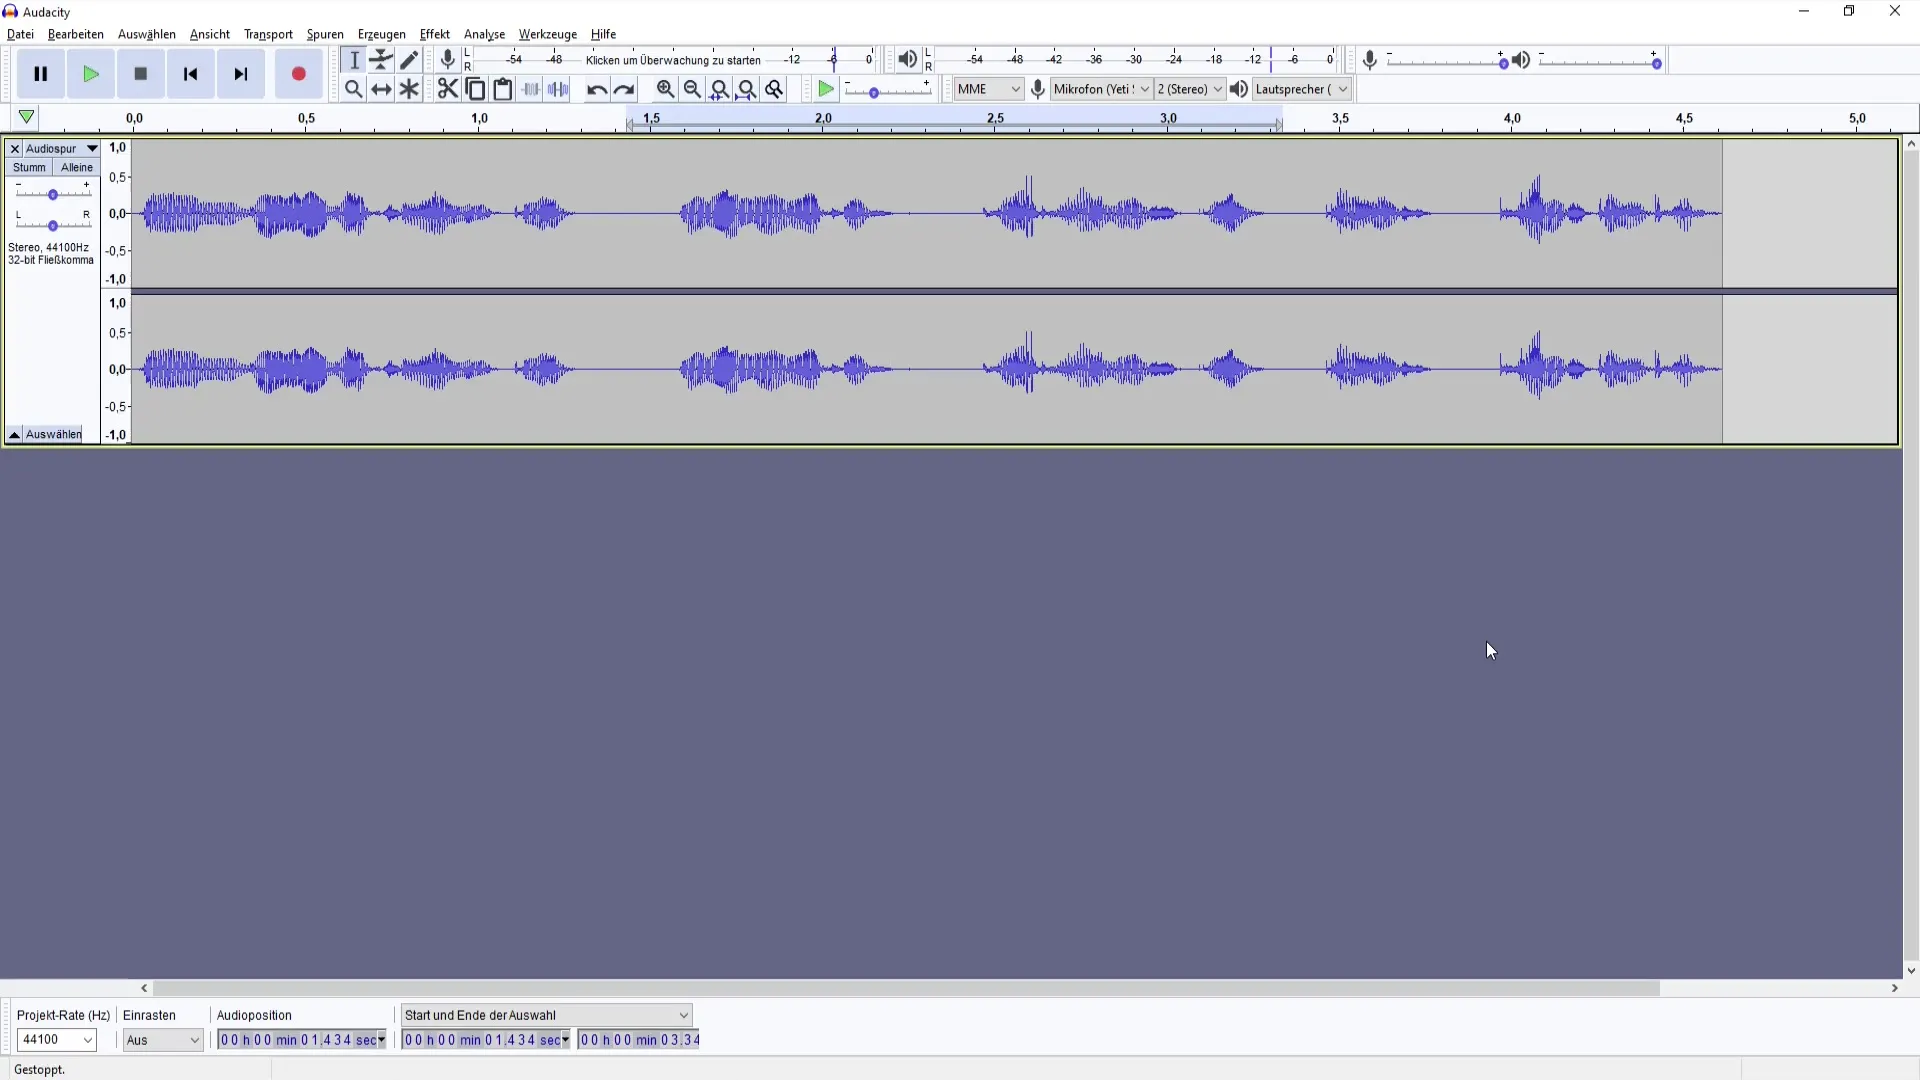1920x1080 pixels.
Task: Open the Effekt menu
Action: [x=435, y=34]
